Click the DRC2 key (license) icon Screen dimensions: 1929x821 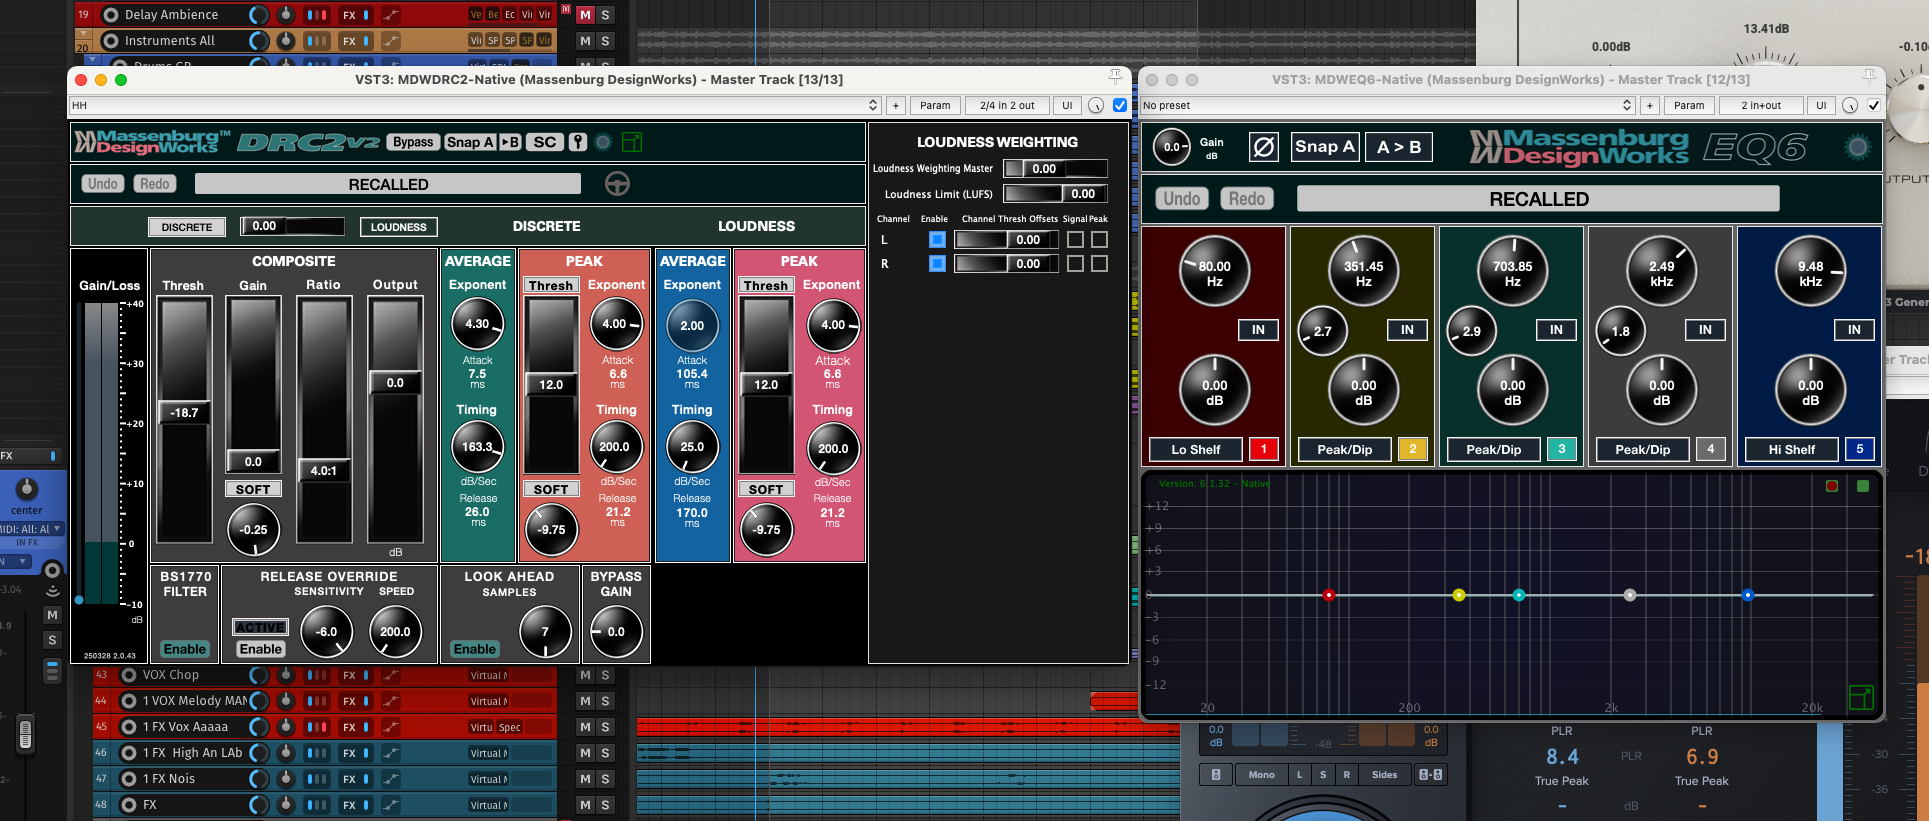pyautogui.click(x=578, y=142)
